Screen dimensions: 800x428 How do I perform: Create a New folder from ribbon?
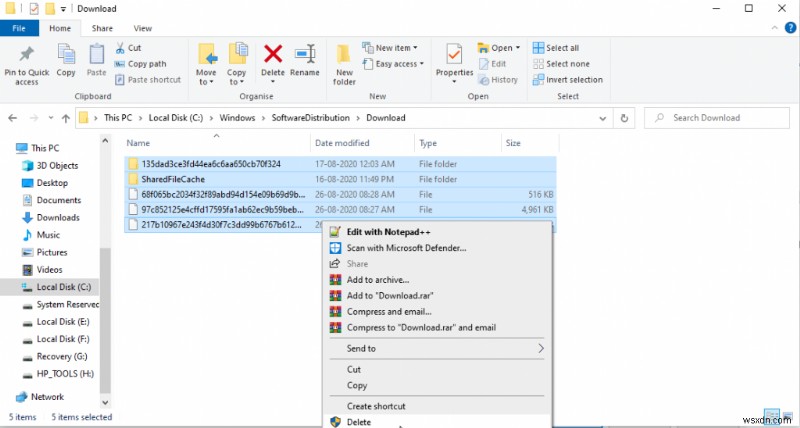[x=344, y=65]
